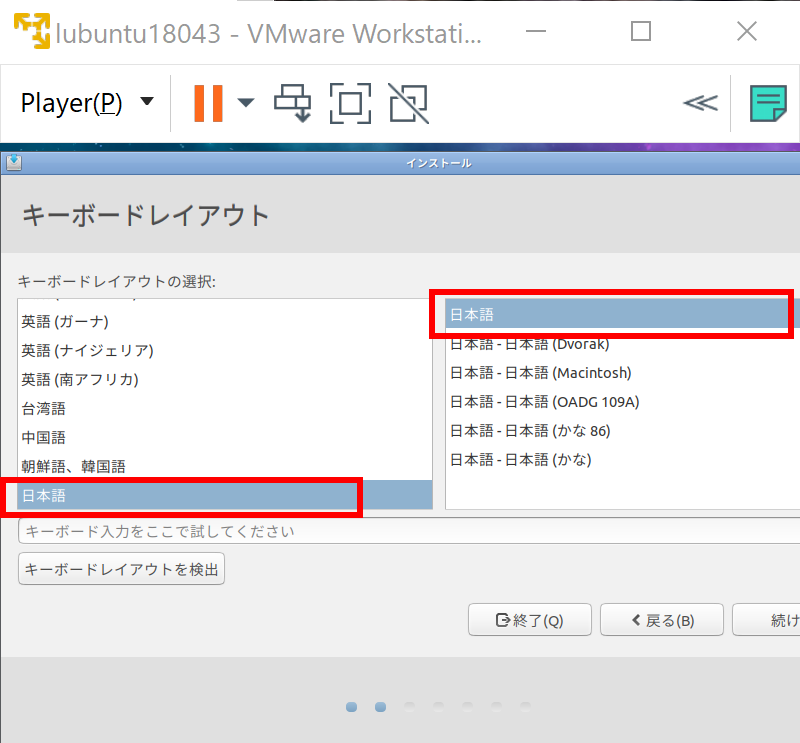This screenshot has height=743, width=800.
Task: Minimize the VMware Workstation window
Action: point(536,32)
